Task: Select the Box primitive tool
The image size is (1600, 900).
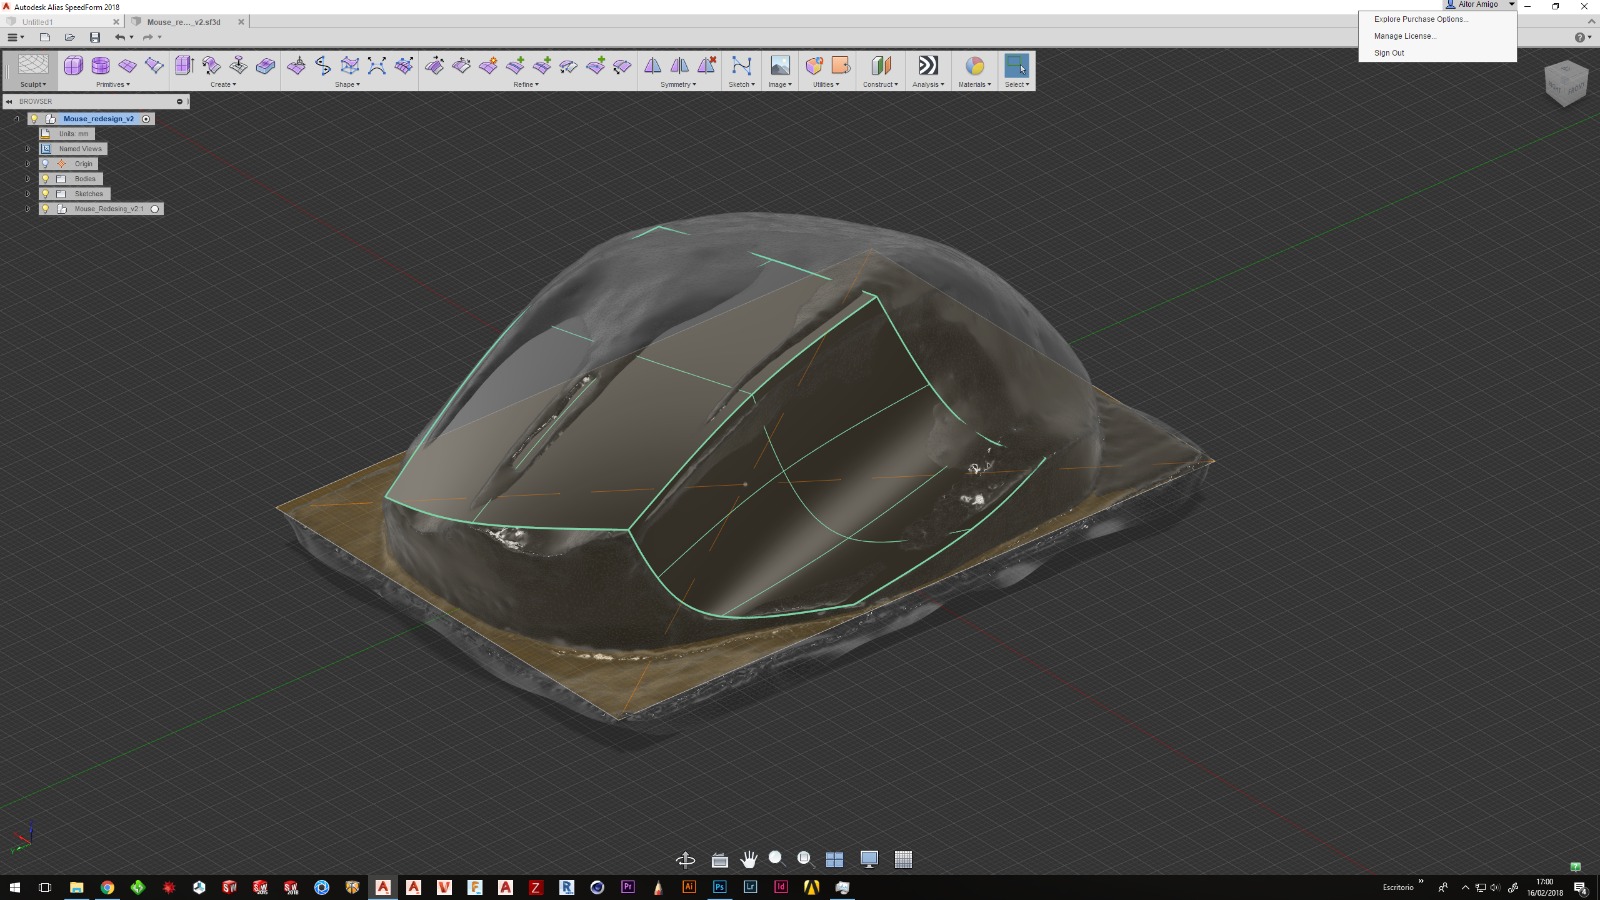Action: pyautogui.click(x=73, y=66)
